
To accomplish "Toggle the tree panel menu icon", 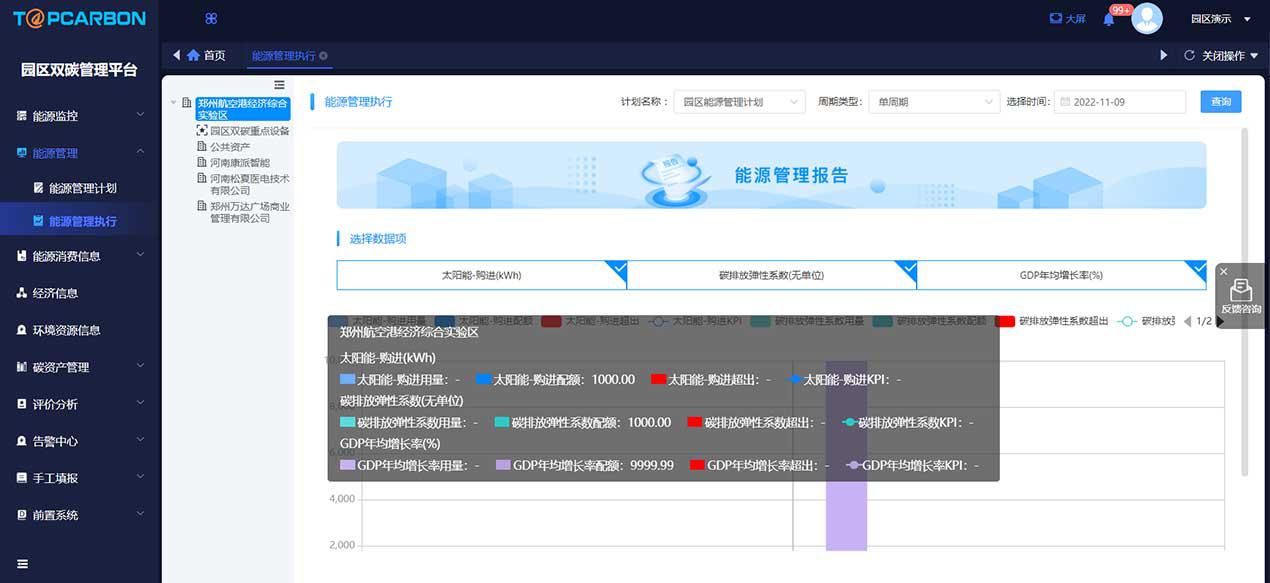I will tap(279, 85).
